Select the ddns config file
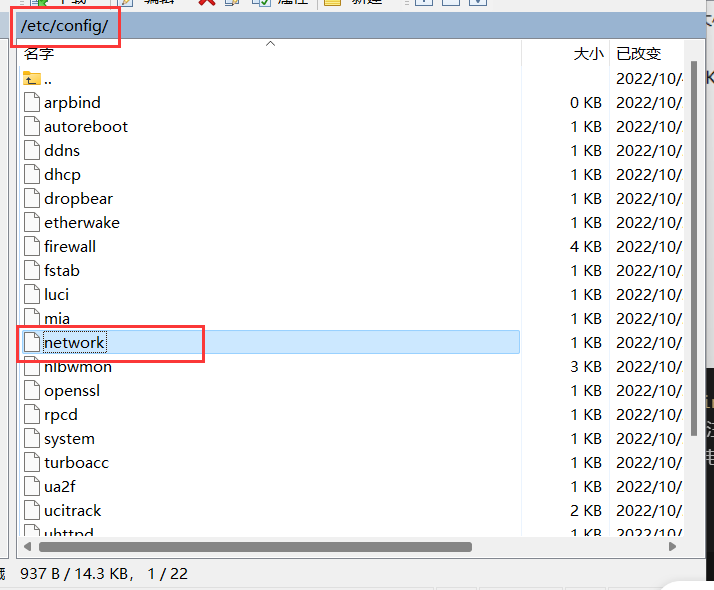 pos(62,150)
